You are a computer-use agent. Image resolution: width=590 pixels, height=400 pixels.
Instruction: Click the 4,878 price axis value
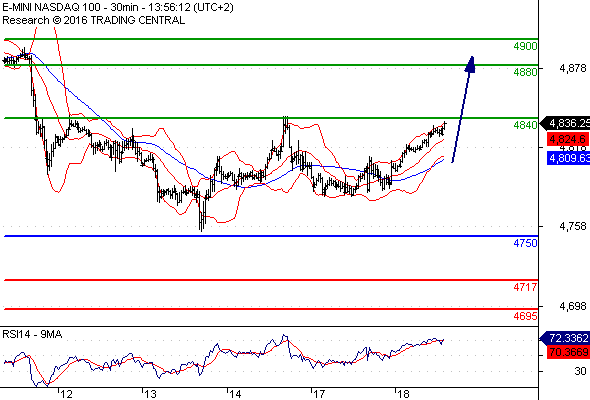click(573, 68)
